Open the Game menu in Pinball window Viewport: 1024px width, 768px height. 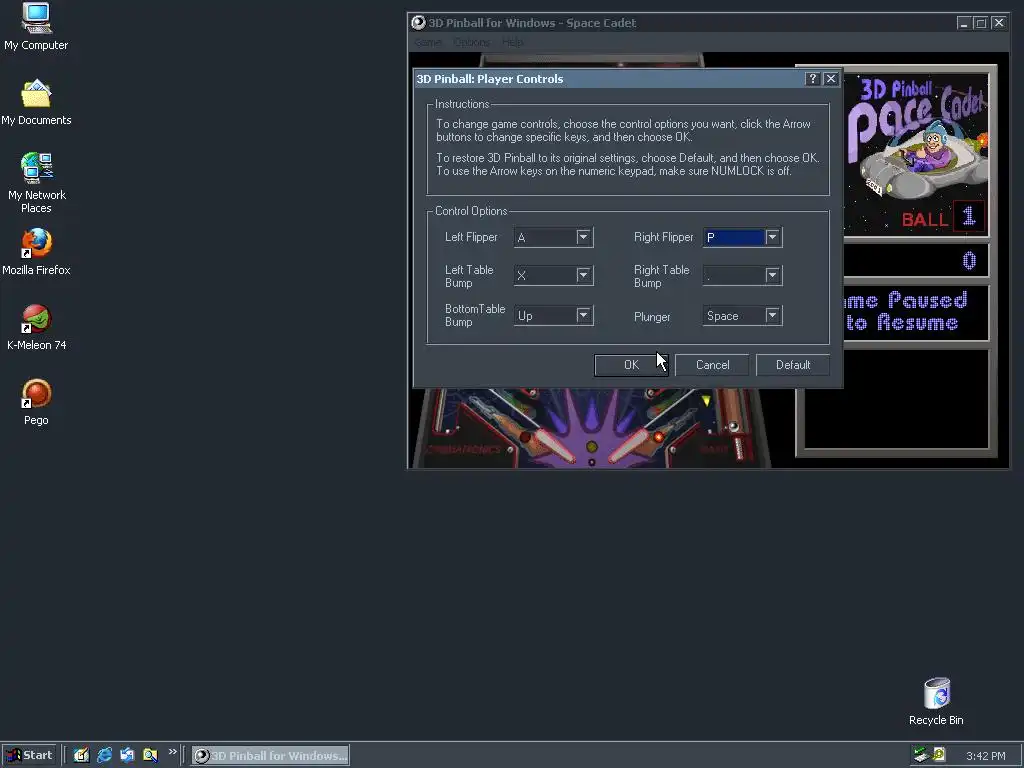click(x=428, y=42)
